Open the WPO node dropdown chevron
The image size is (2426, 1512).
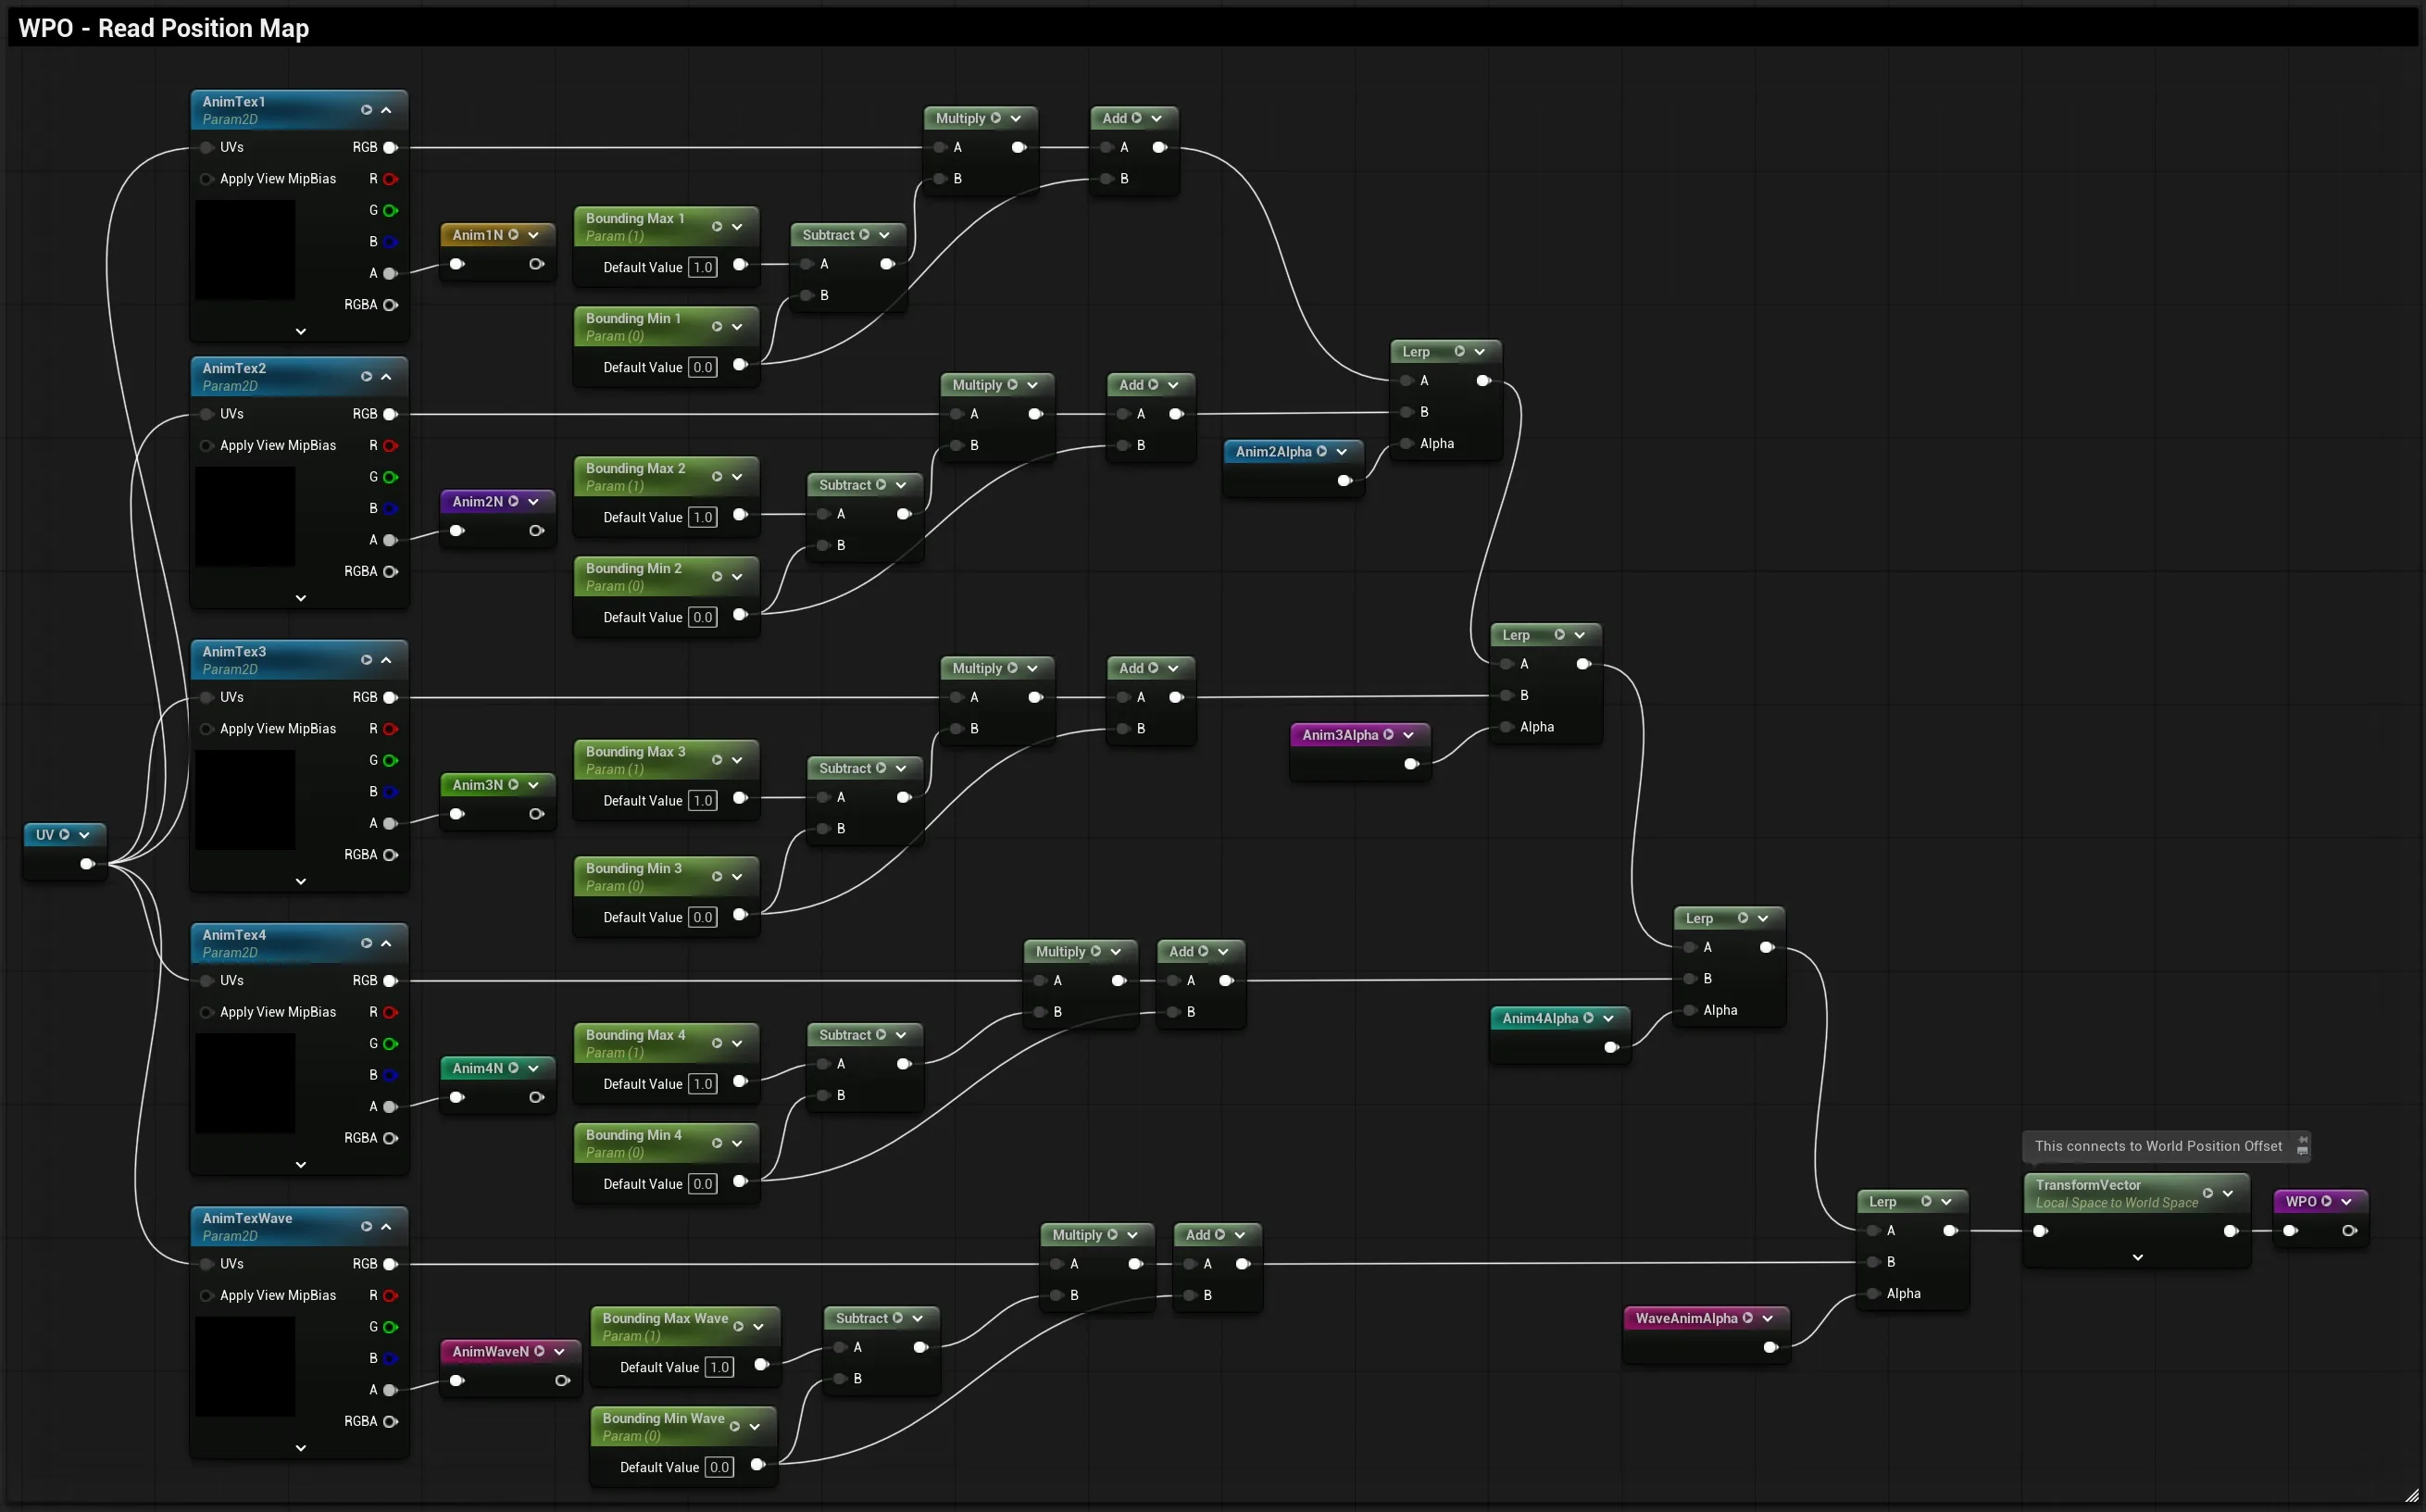tap(2346, 1202)
